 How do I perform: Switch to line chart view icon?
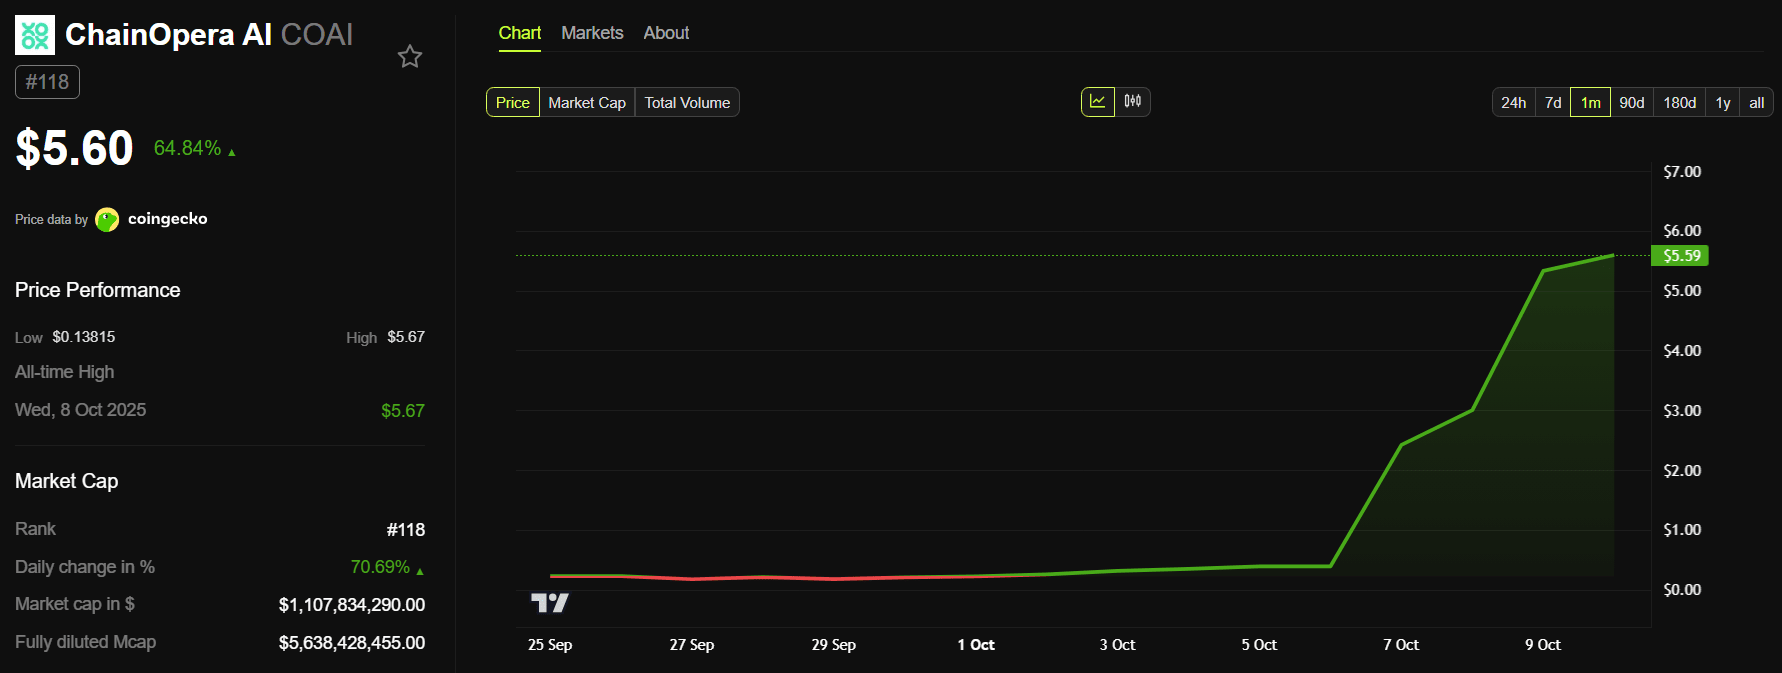(1098, 102)
